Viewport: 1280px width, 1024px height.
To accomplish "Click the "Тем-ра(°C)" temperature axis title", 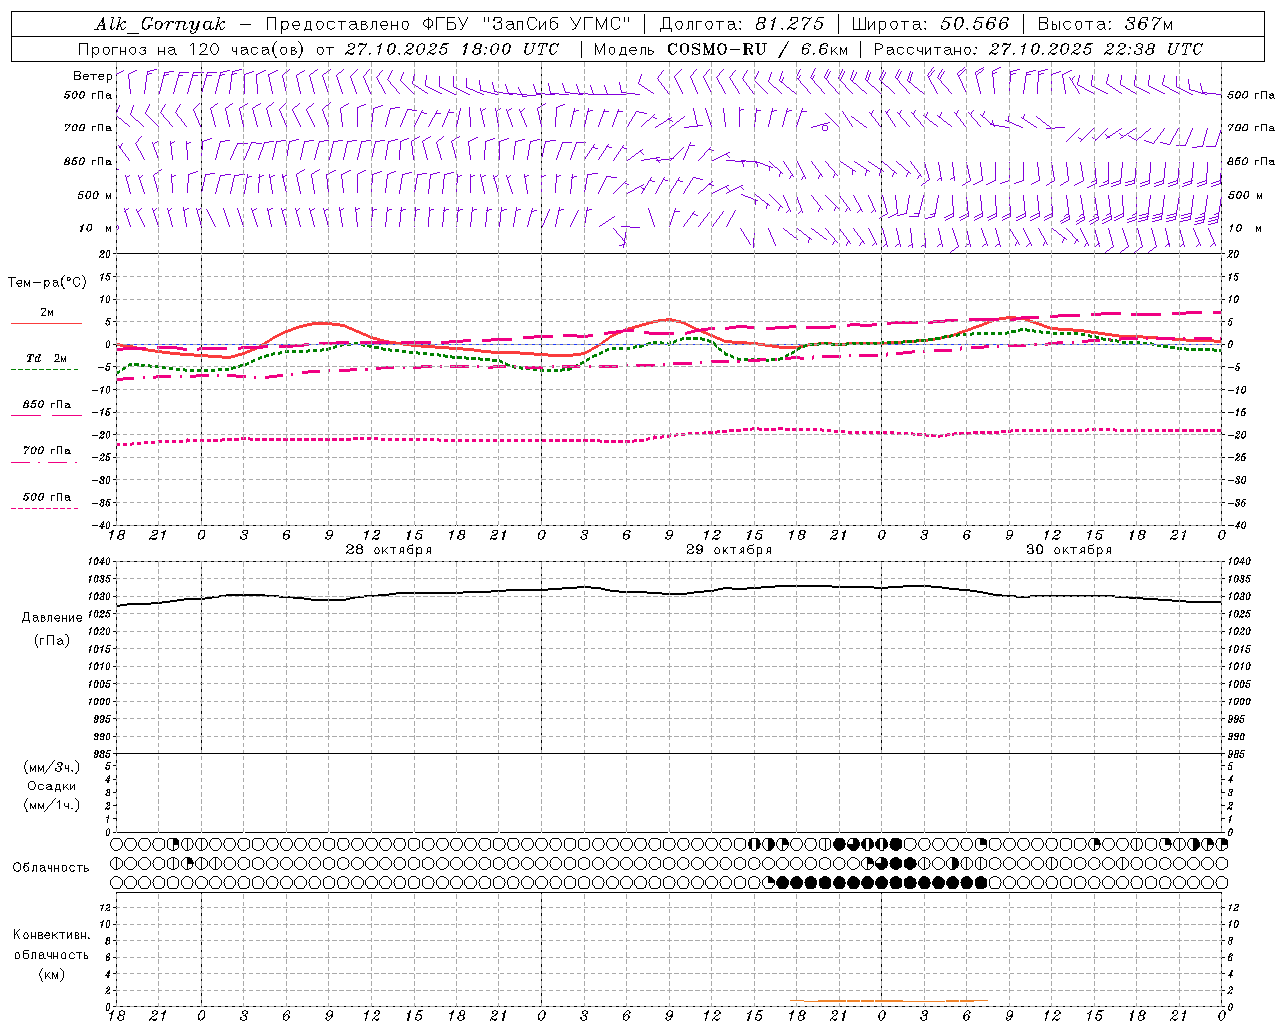I will pos(47,282).
